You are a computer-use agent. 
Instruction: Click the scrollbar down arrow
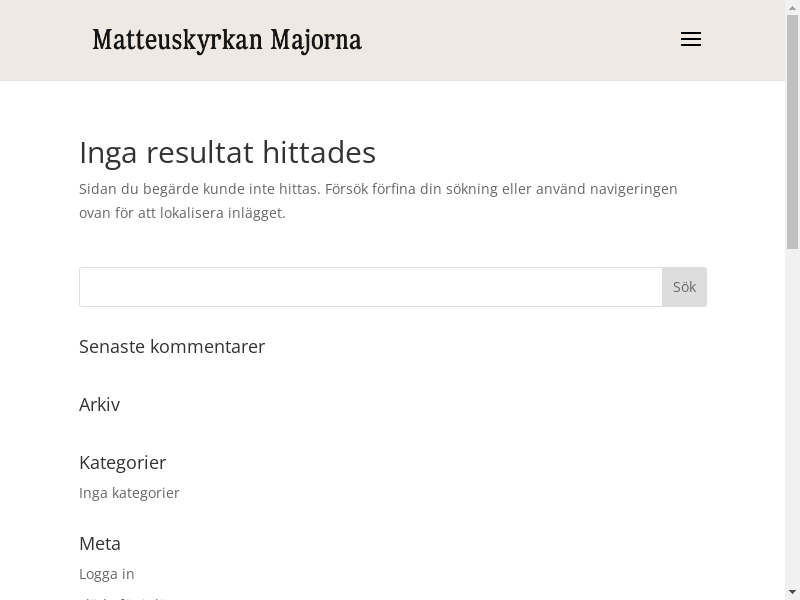(792, 593)
